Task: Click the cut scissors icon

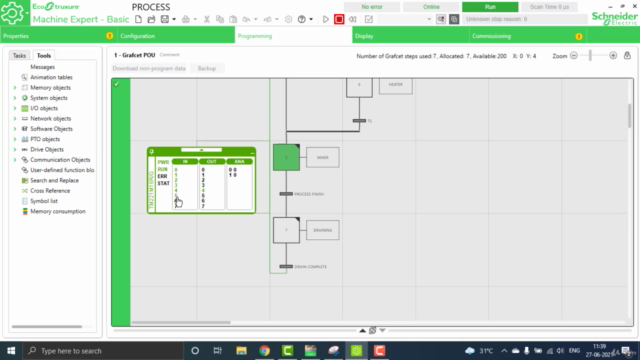Action: [207, 19]
